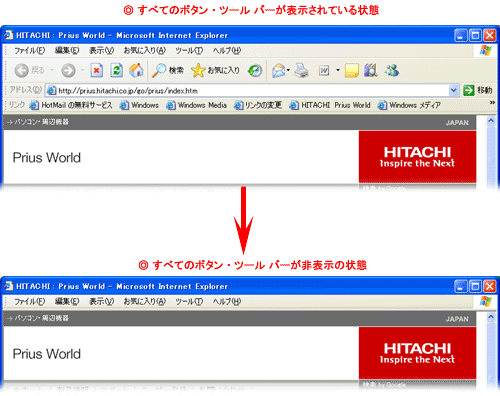Open Mail button dropdown arrow
The image size is (500, 396).
point(288,70)
